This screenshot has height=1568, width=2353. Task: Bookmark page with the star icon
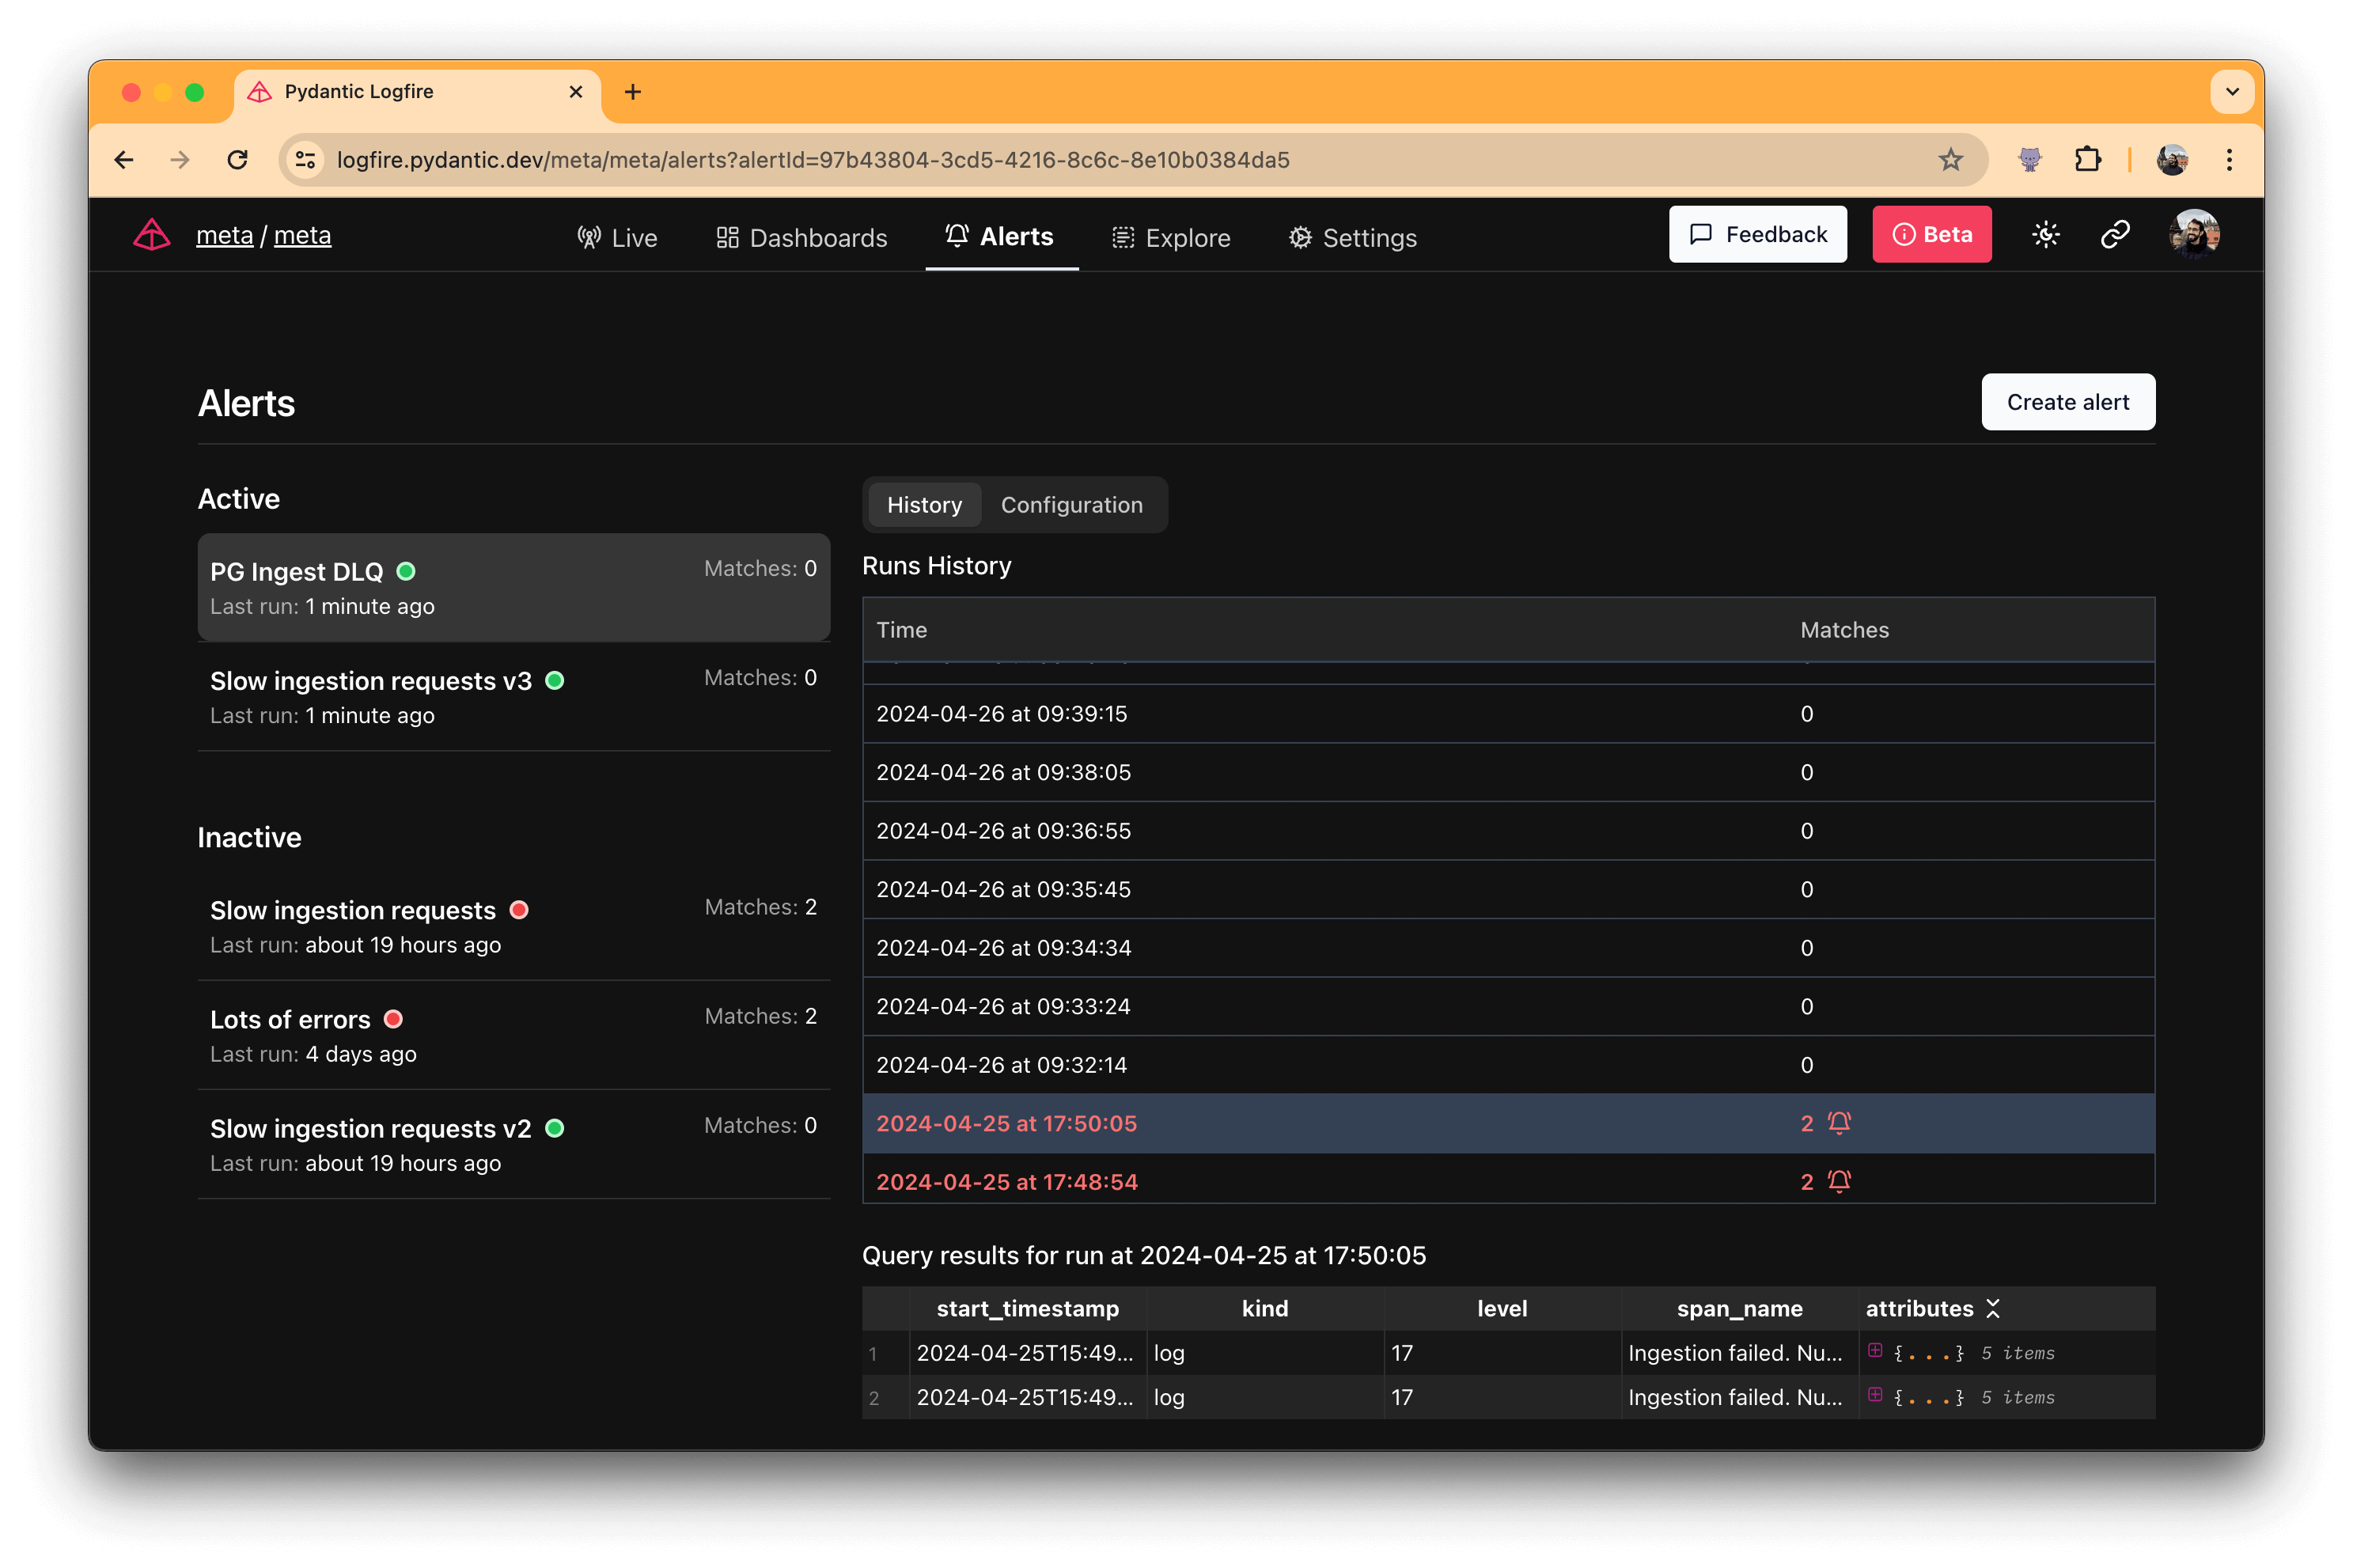point(1950,160)
